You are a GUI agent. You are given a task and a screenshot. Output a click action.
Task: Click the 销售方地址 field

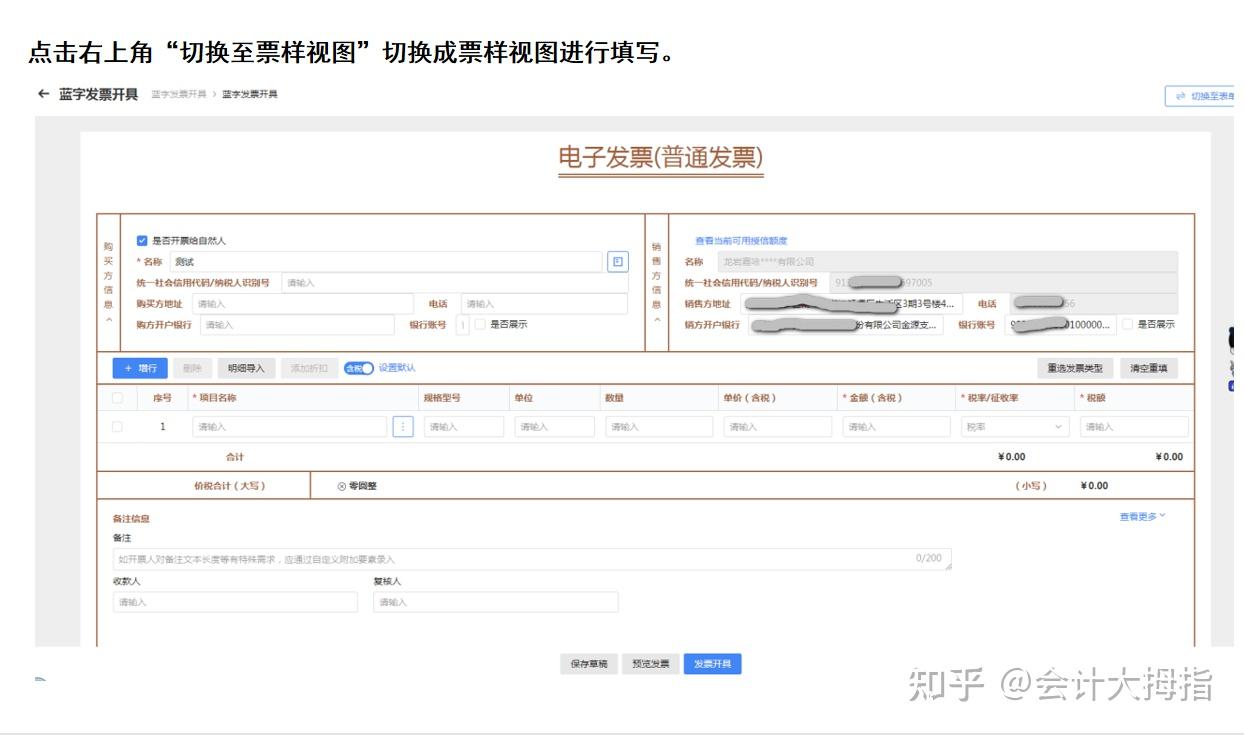[852, 304]
